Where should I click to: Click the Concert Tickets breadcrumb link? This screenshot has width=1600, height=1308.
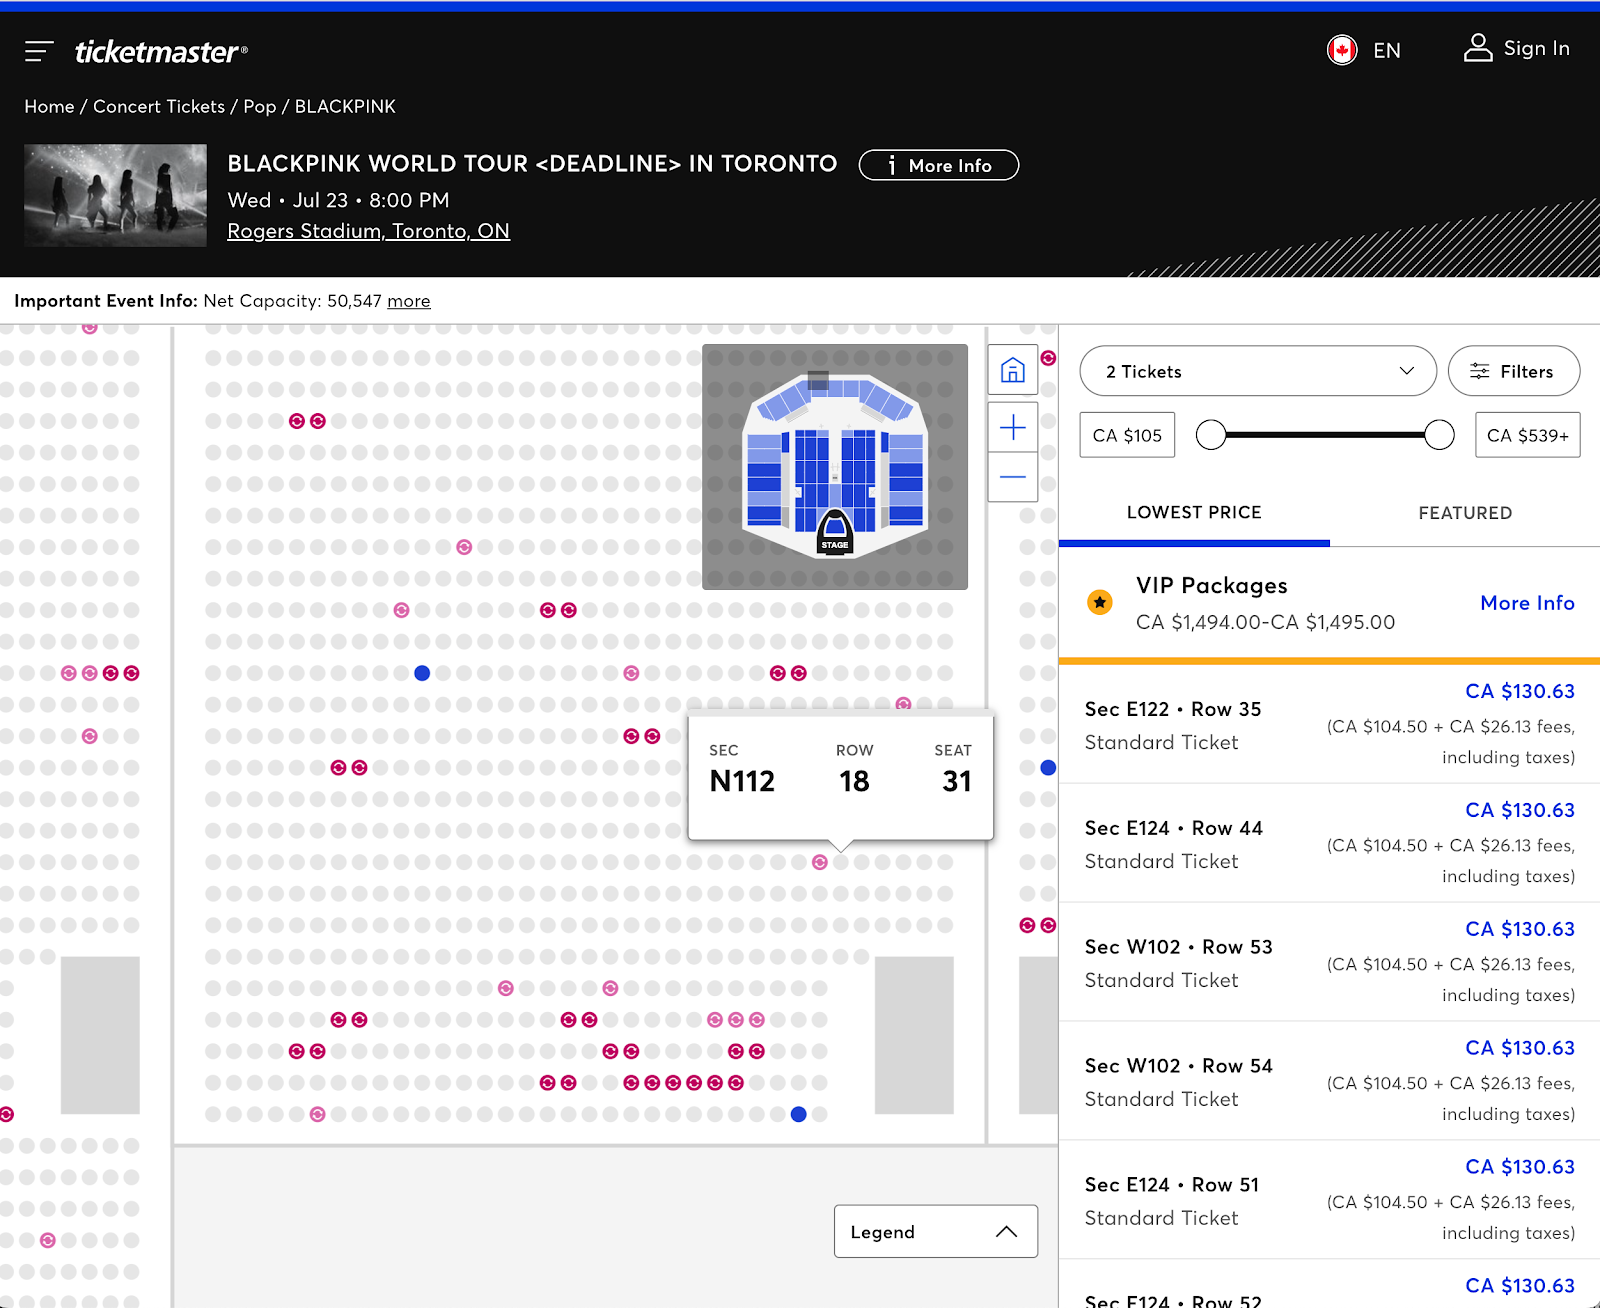pyautogui.click(x=159, y=106)
